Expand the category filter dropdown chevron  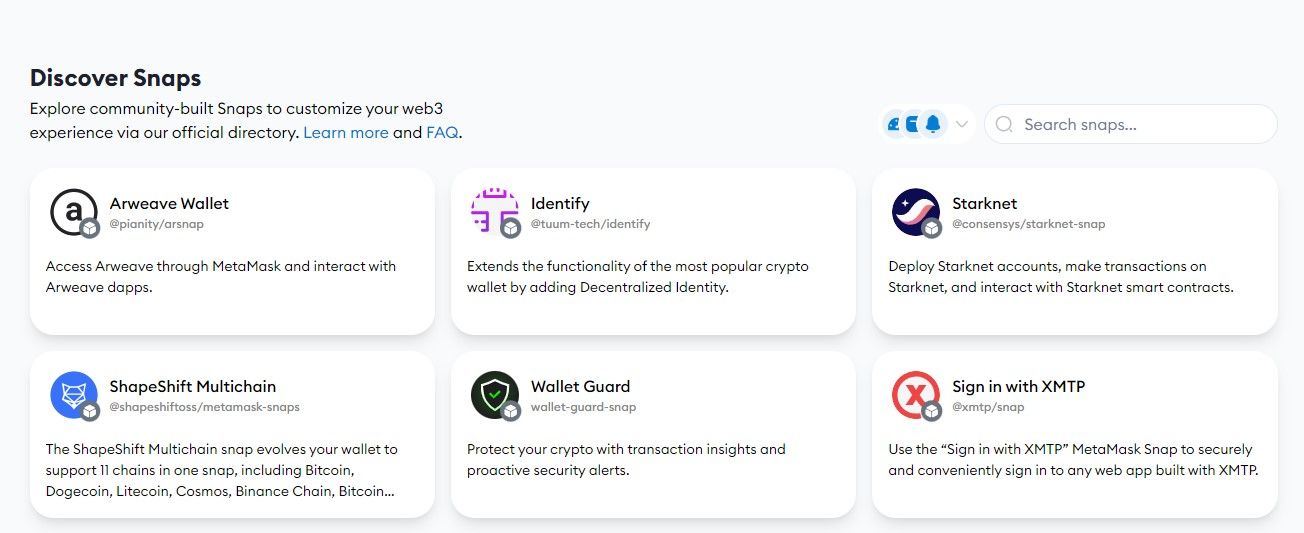coord(962,125)
